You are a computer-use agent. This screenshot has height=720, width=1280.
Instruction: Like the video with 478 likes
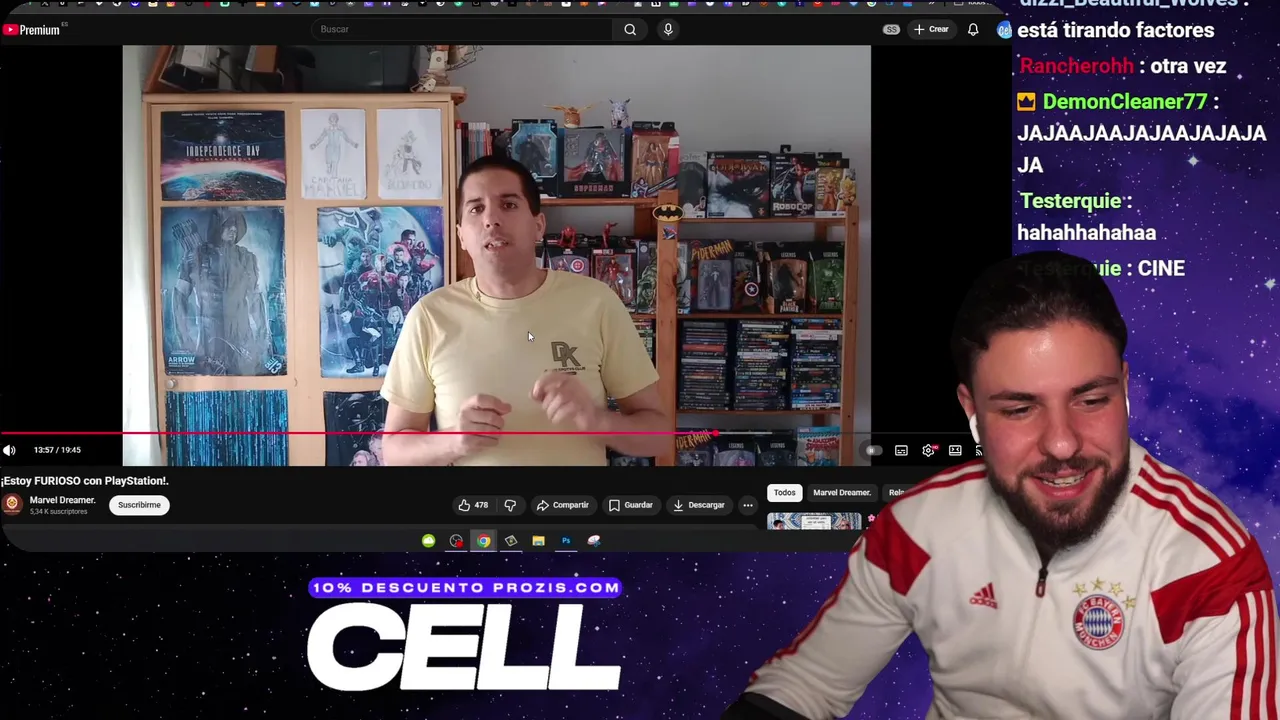click(472, 505)
